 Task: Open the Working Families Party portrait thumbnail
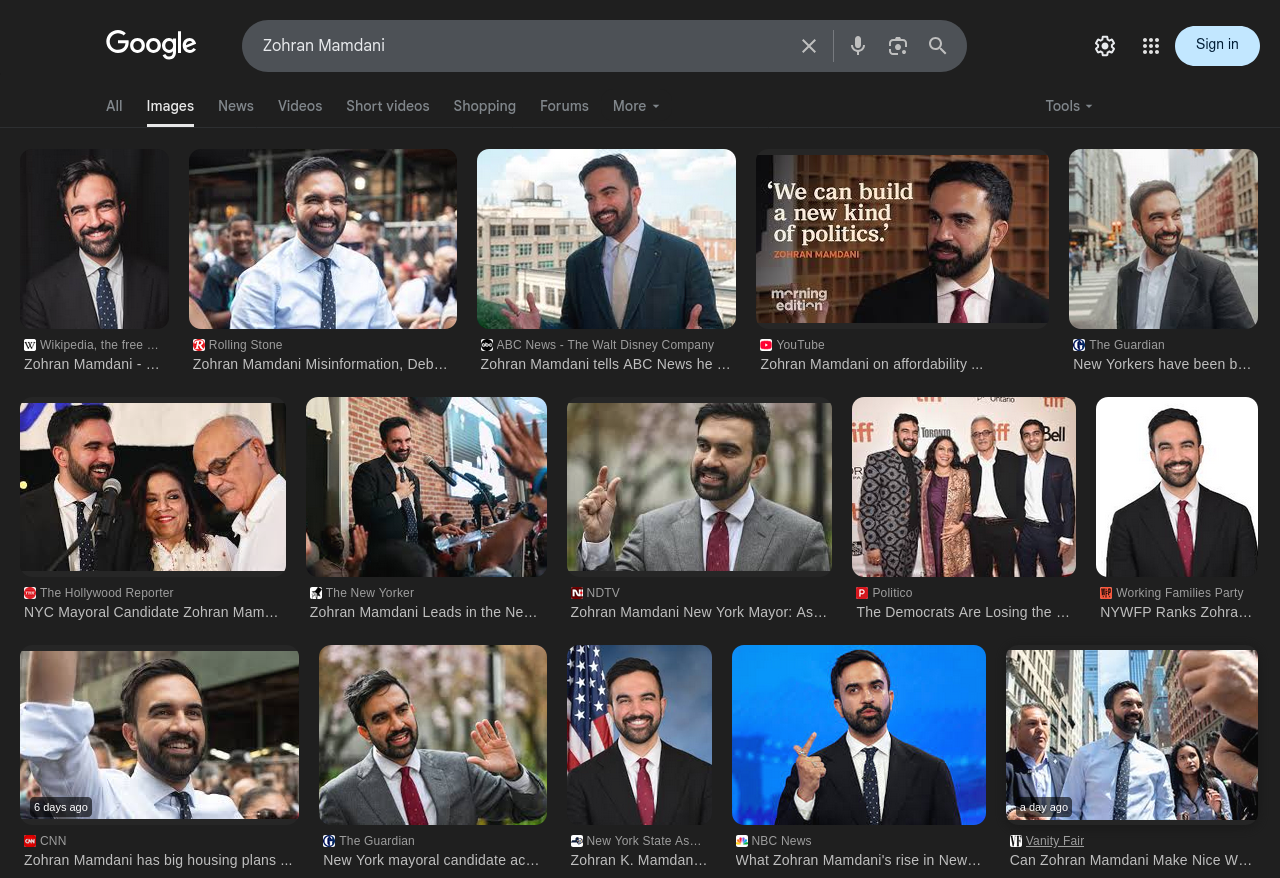(1177, 487)
